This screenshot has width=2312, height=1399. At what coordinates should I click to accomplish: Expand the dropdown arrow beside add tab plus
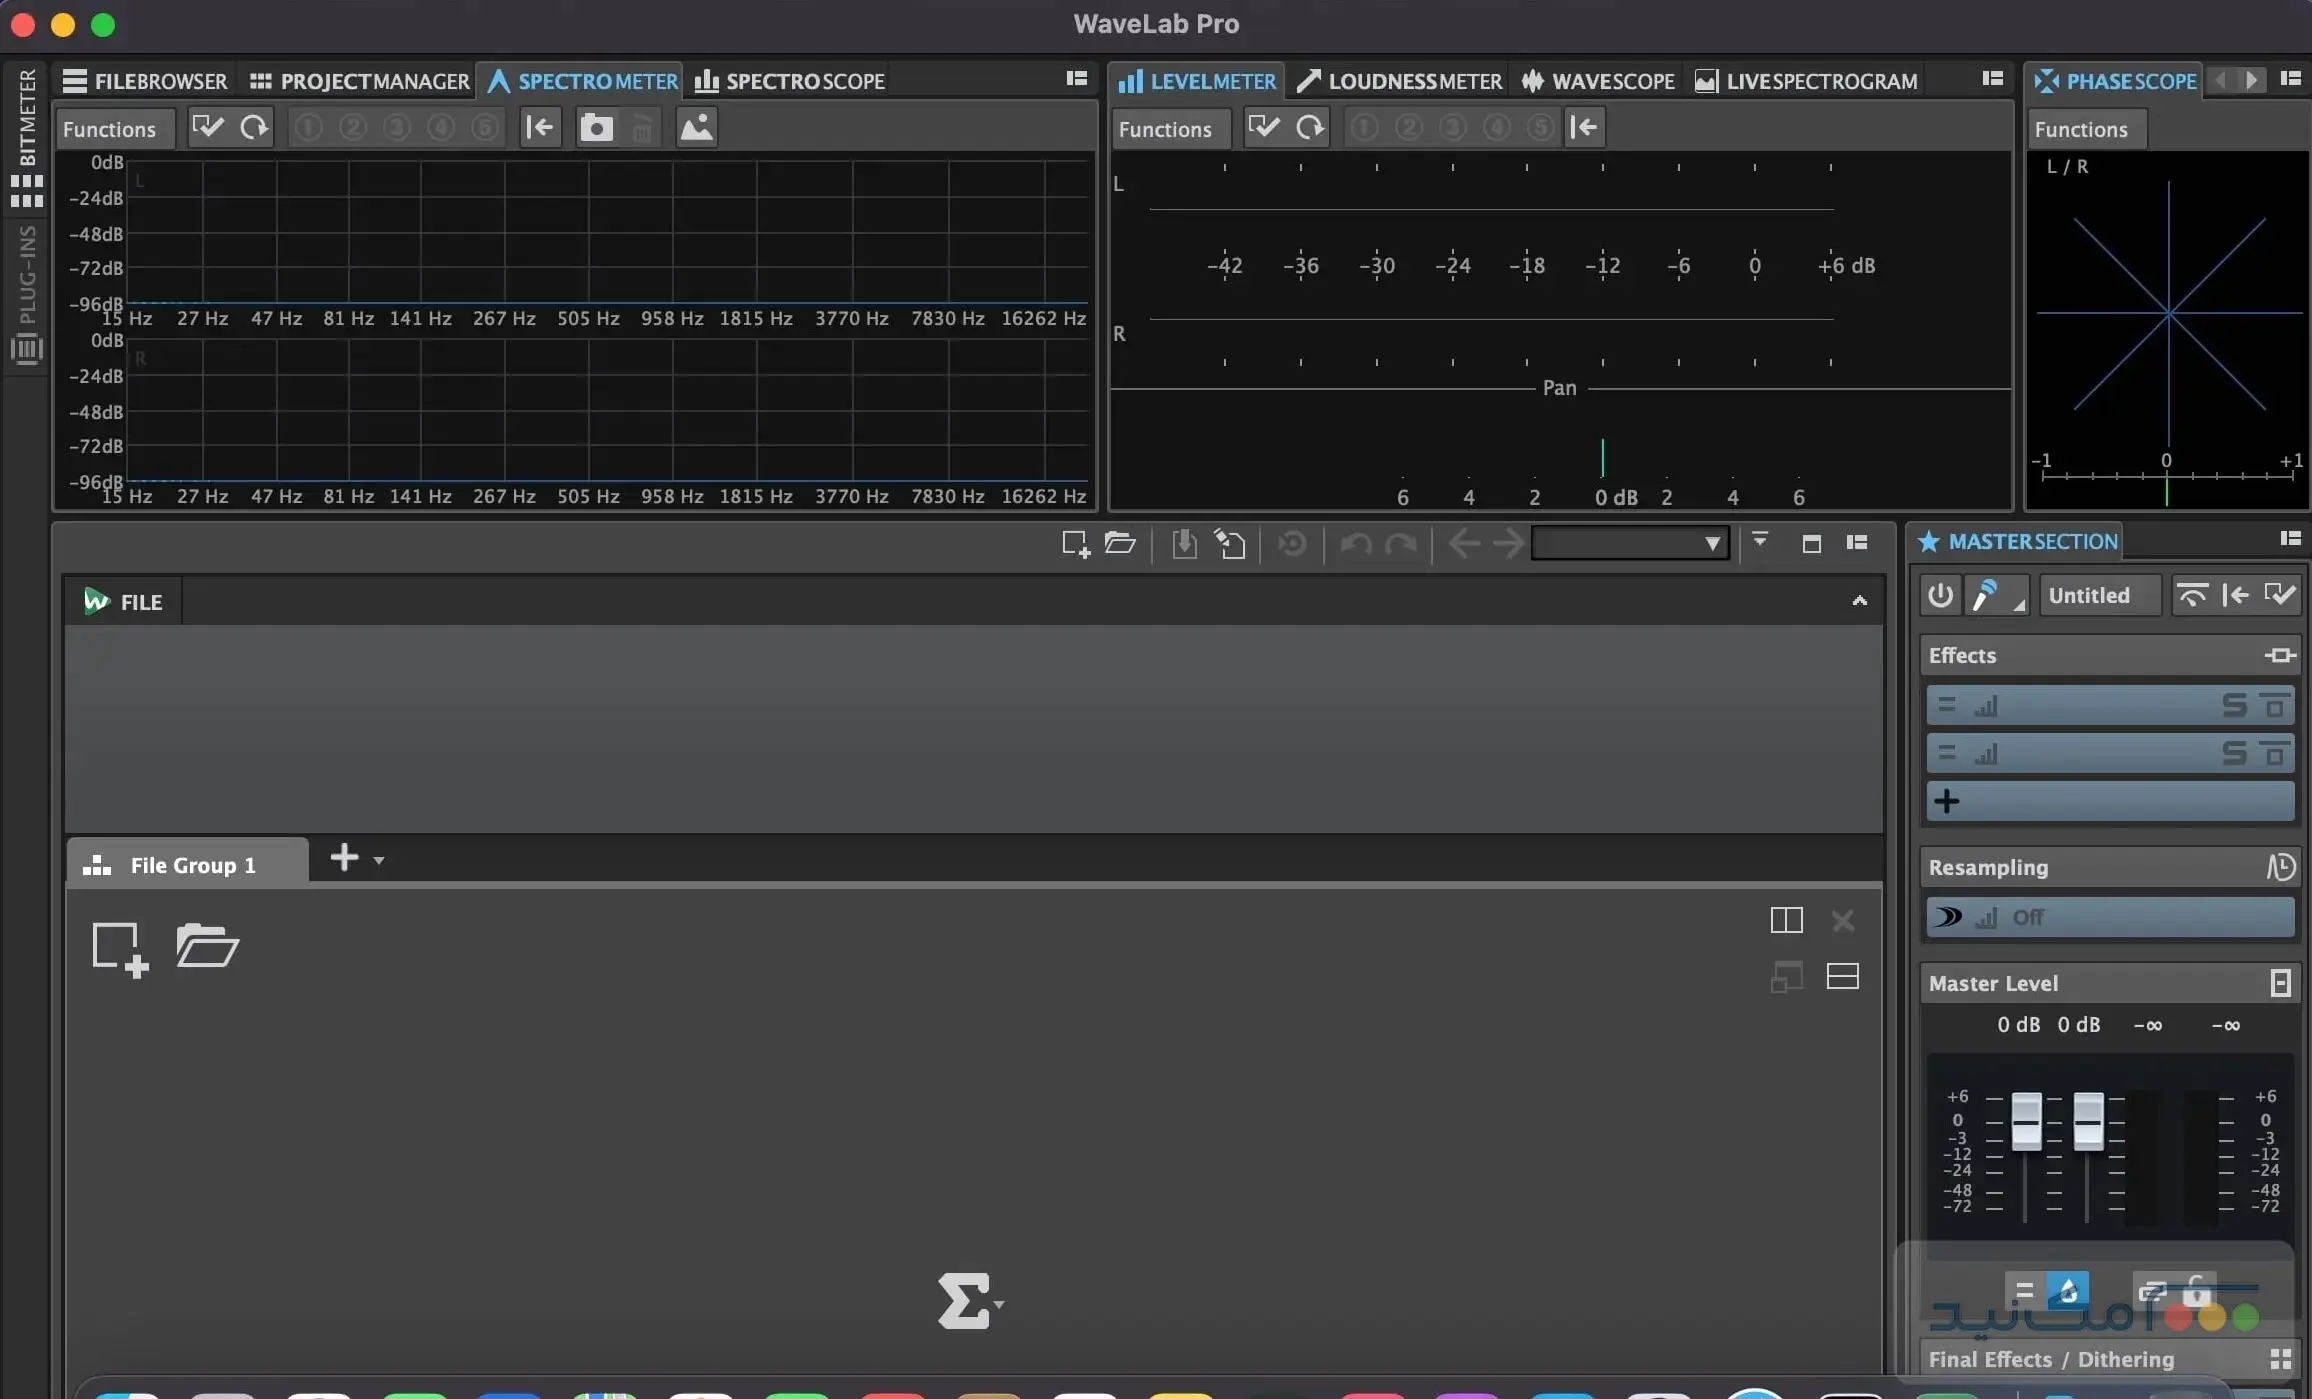(x=379, y=861)
